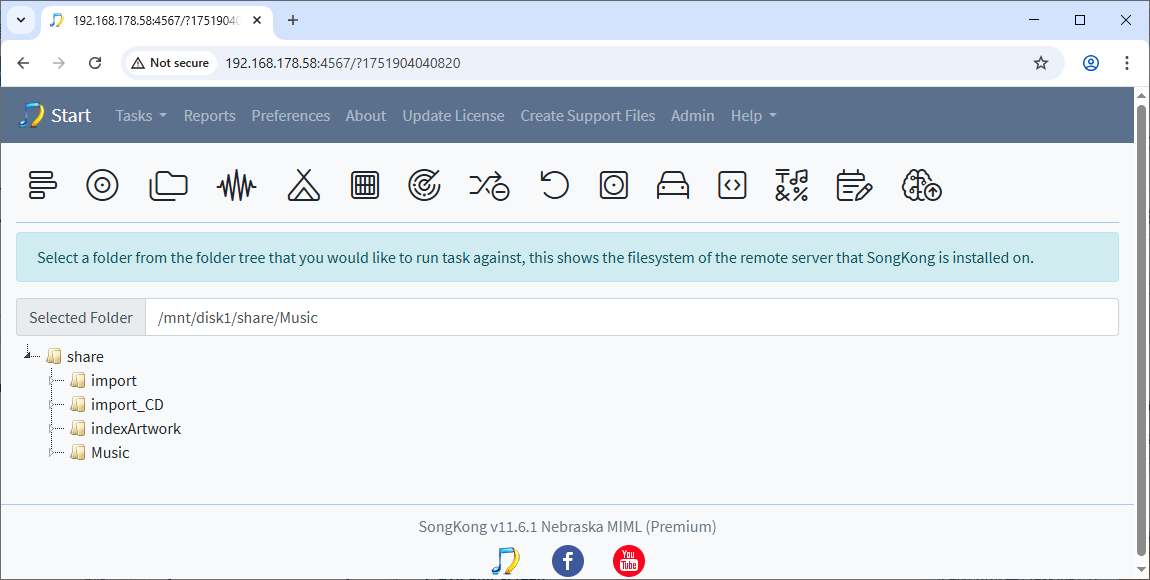Image resolution: width=1150 pixels, height=580 pixels.
Task: Go back in browser history
Action: click(23, 63)
